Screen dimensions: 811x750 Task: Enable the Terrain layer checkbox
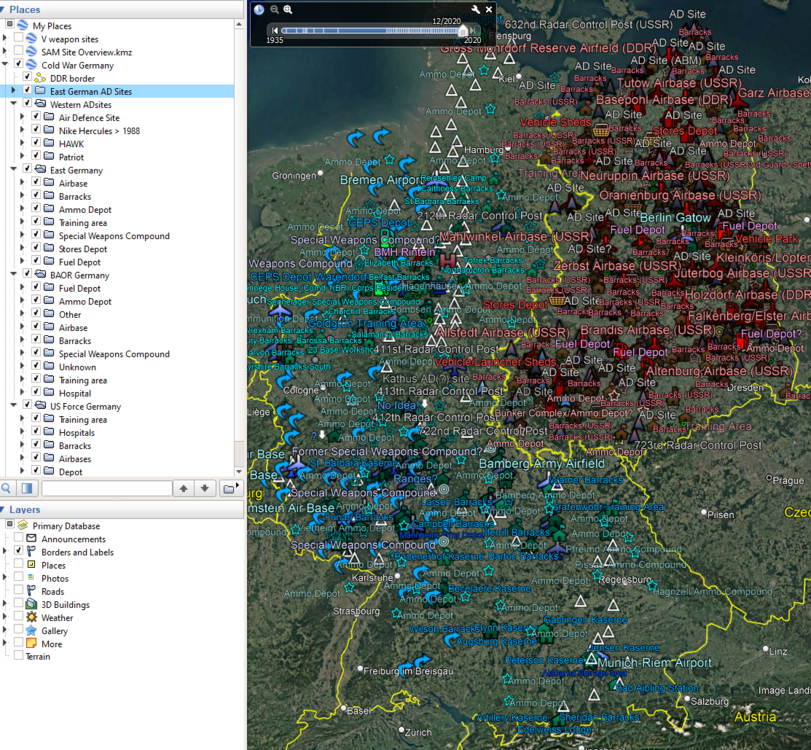coord(18,656)
